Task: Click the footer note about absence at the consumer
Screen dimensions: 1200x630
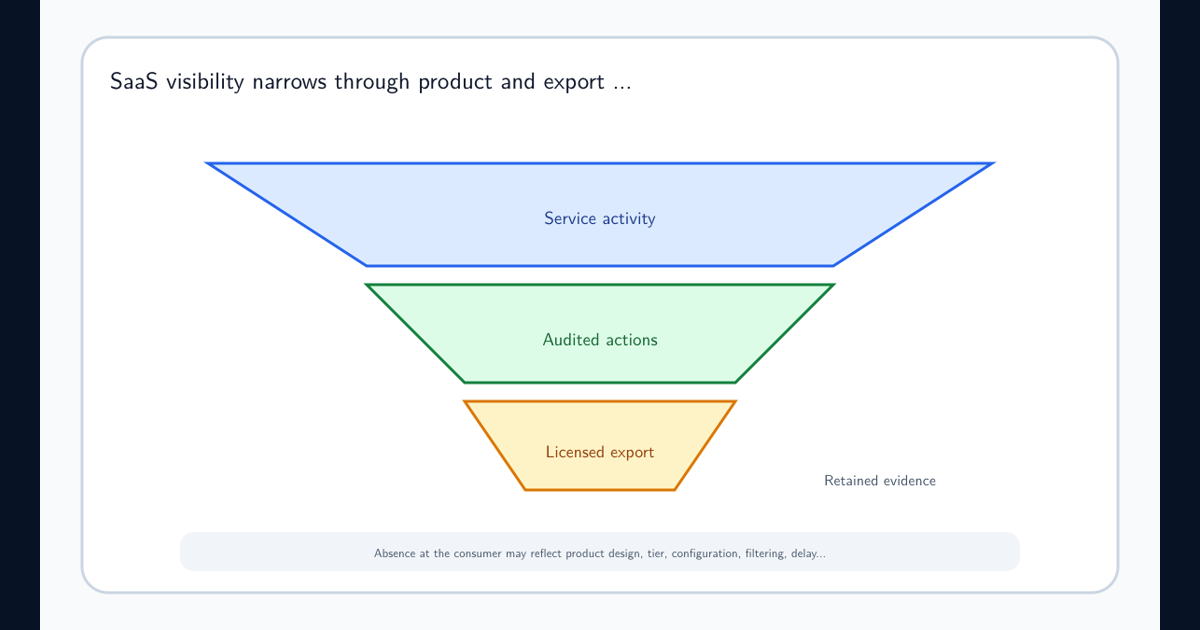Action: (600, 553)
